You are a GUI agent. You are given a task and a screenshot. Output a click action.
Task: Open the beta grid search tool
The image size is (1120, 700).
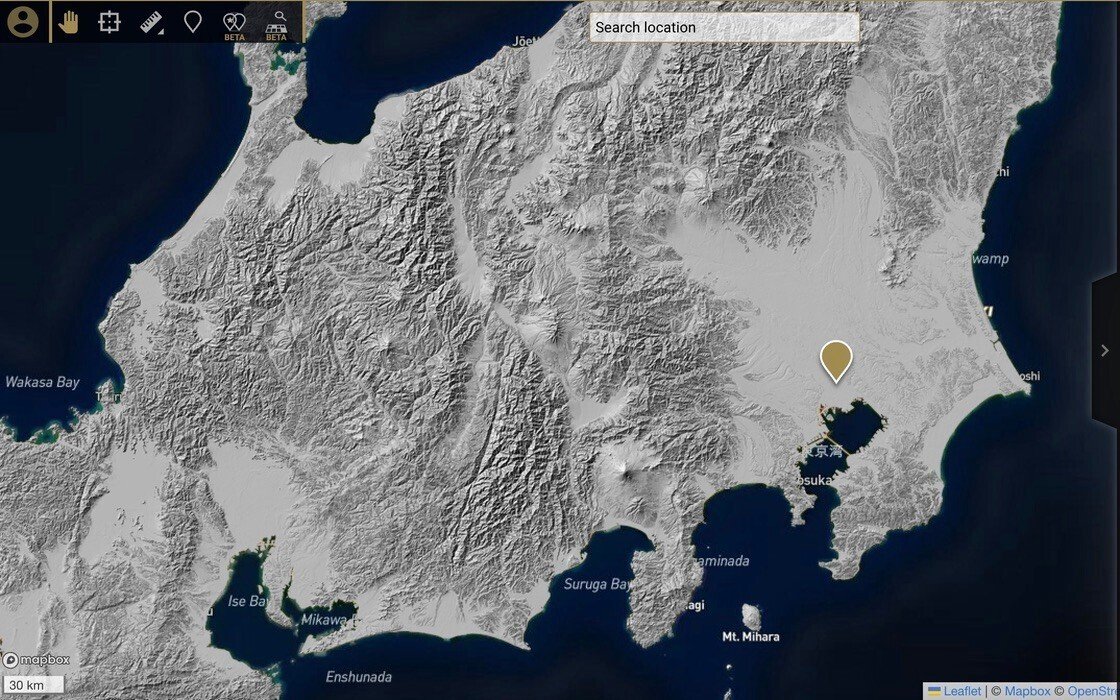pyautogui.click(x=276, y=26)
